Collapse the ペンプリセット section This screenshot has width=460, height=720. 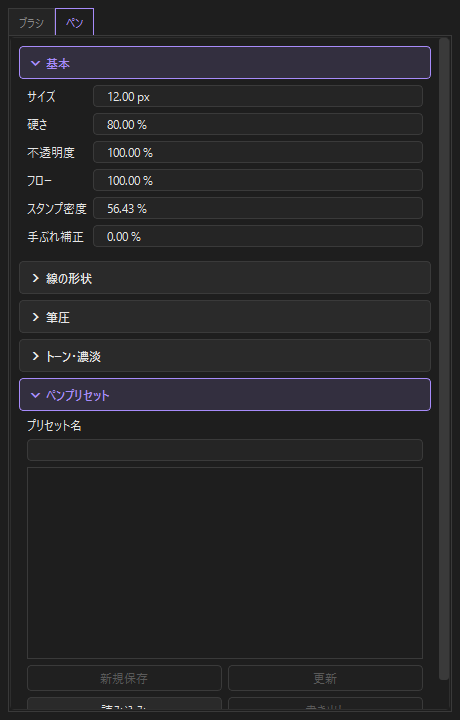click(x=225, y=395)
